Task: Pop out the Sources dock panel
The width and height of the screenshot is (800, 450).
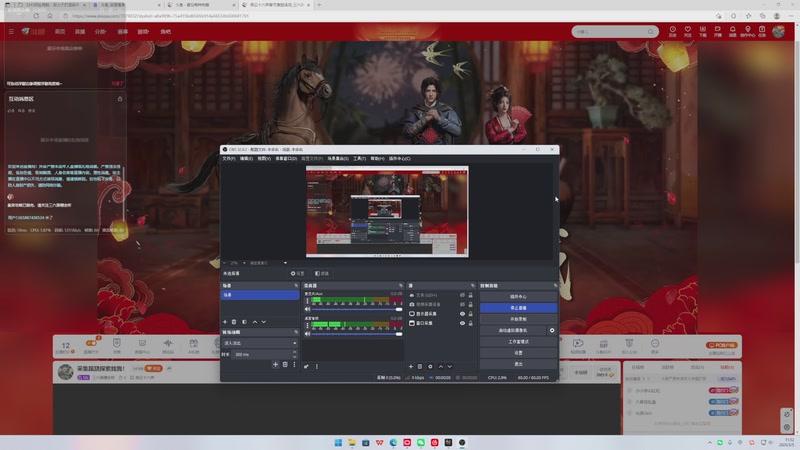Action: pos(472,286)
